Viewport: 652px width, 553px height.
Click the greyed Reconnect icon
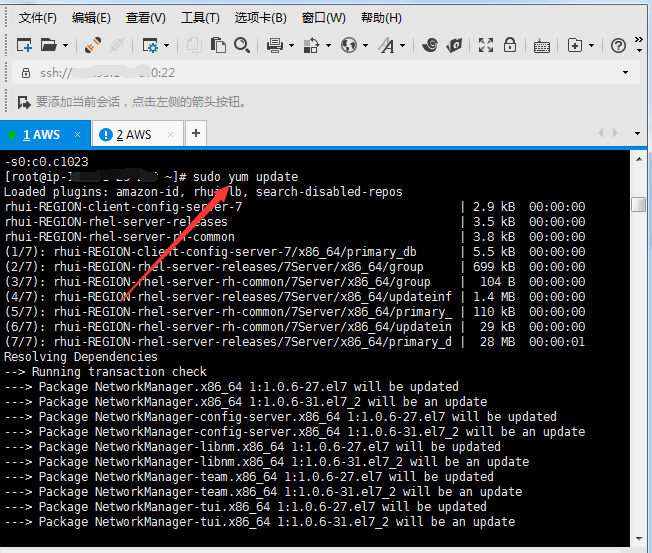[117, 45]
